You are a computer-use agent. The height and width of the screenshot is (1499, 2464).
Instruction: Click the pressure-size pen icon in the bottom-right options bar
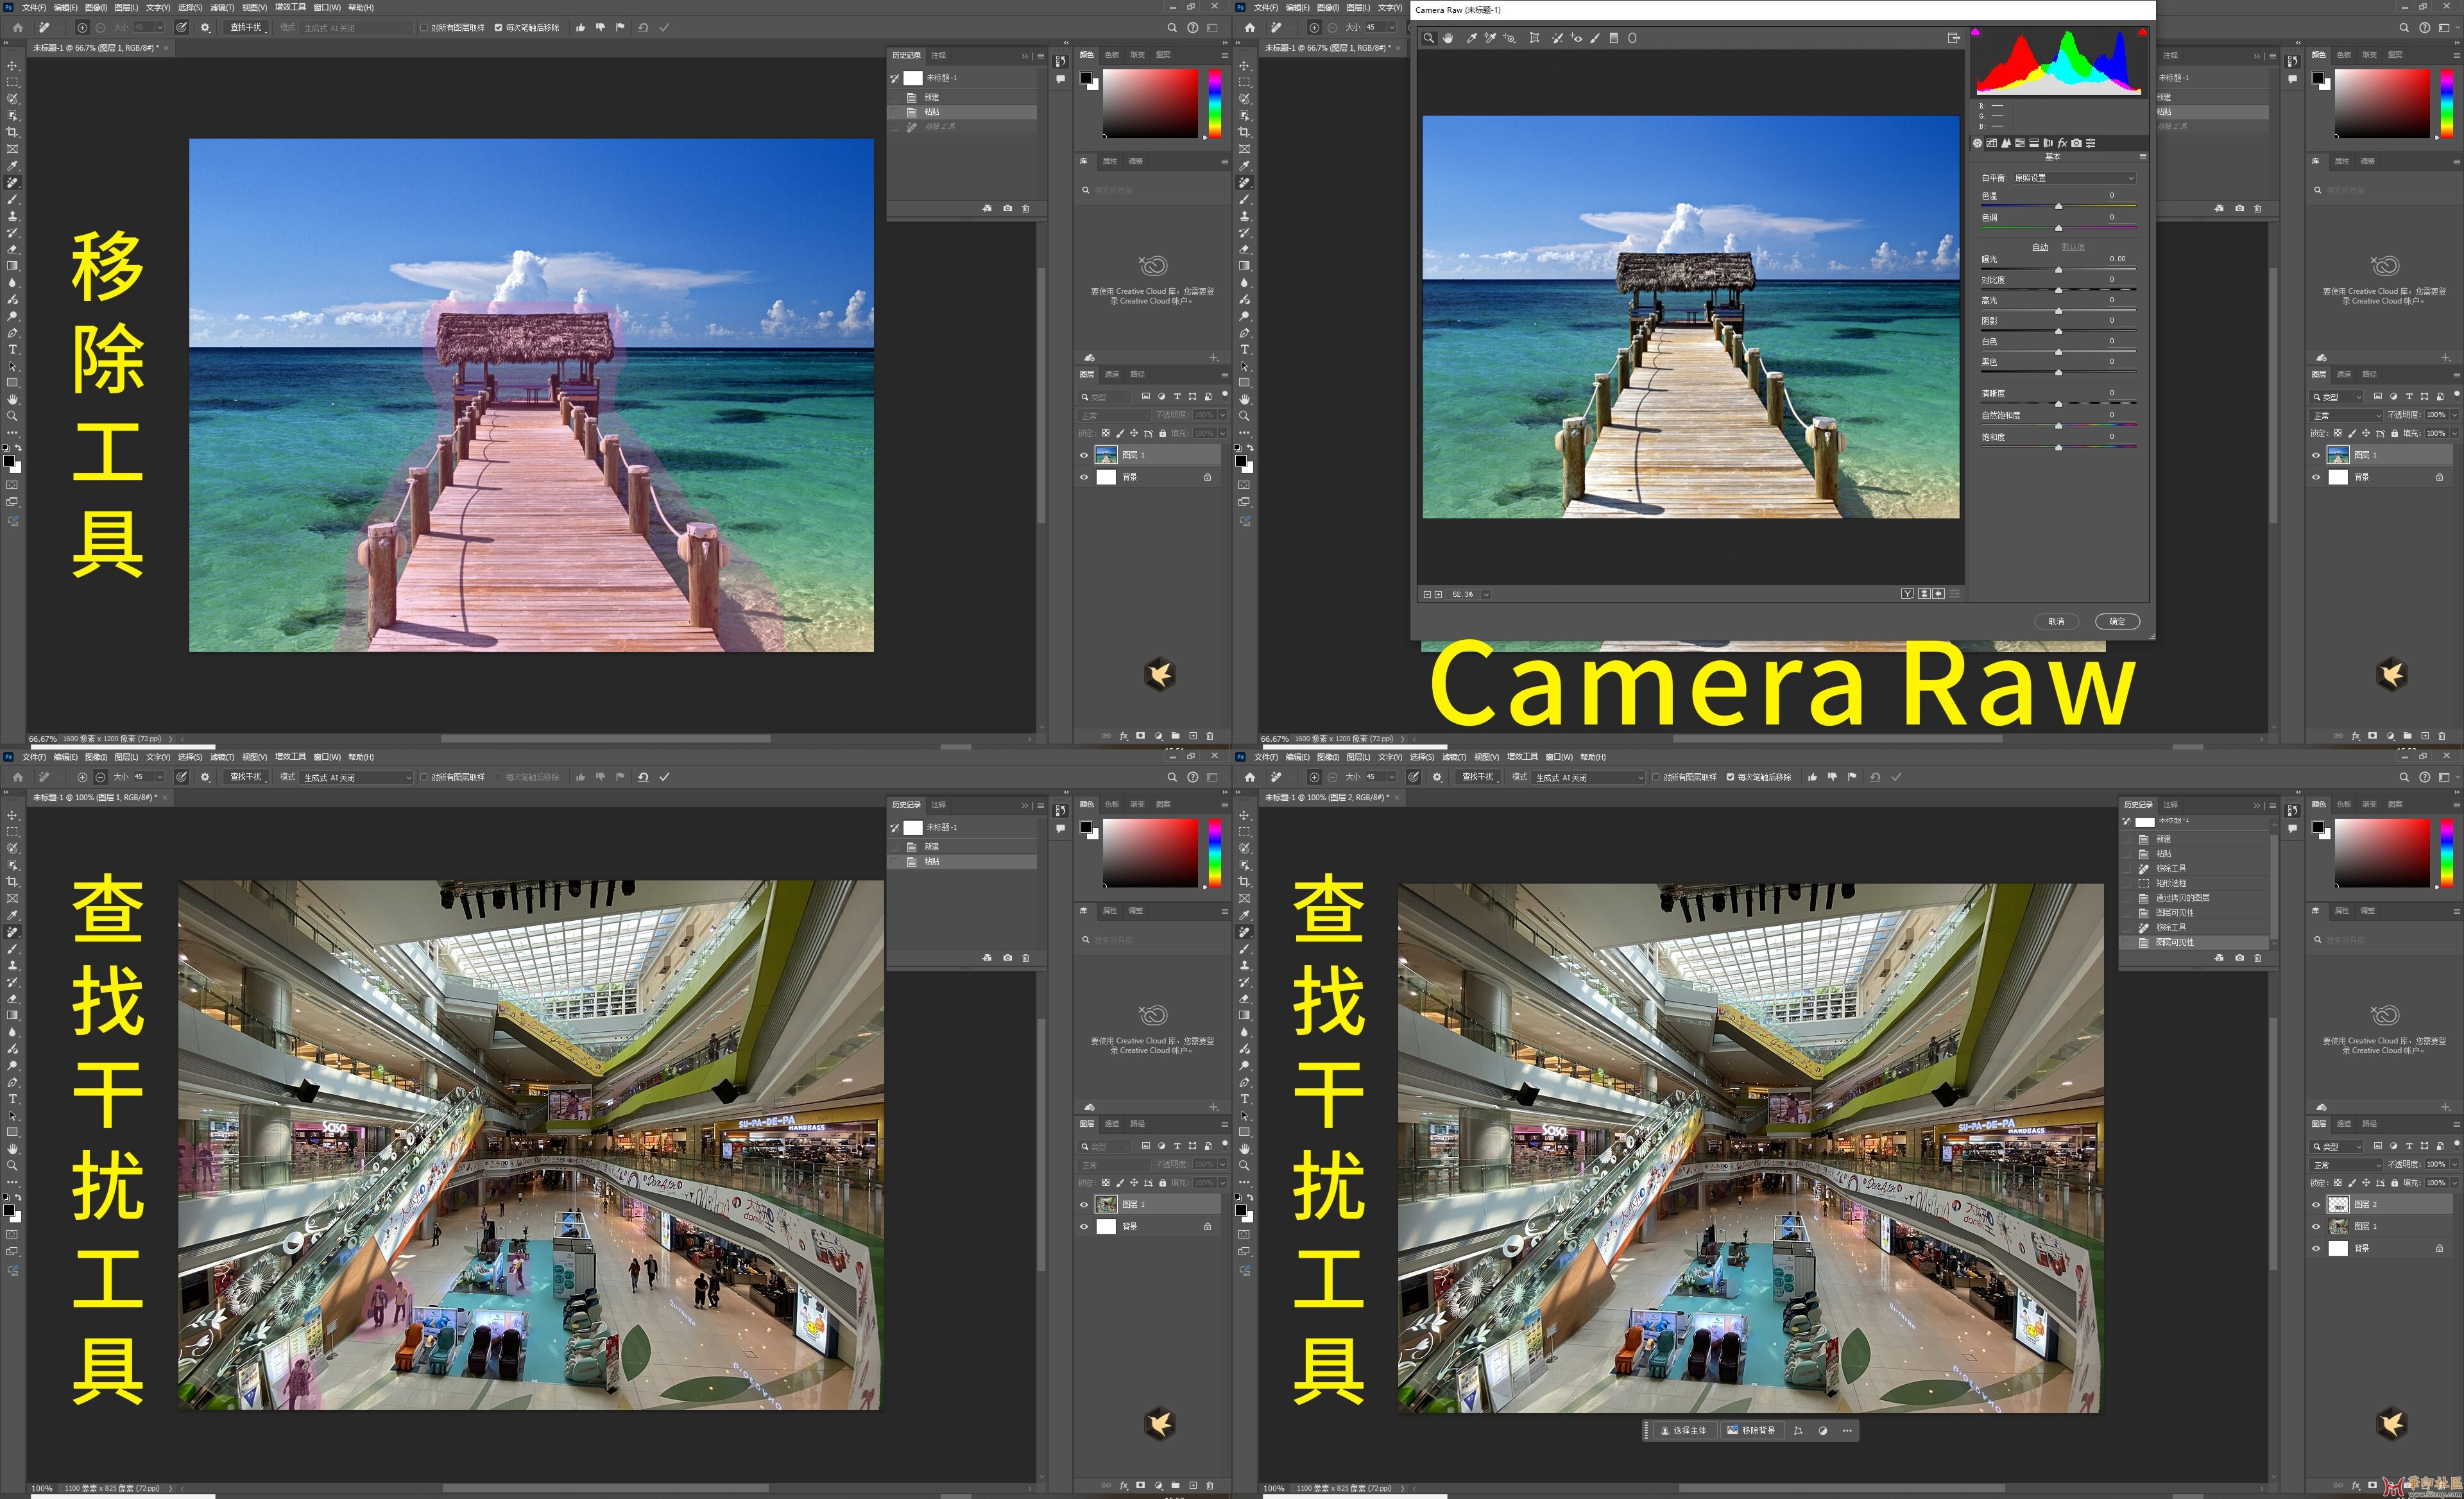[1414, 777]
